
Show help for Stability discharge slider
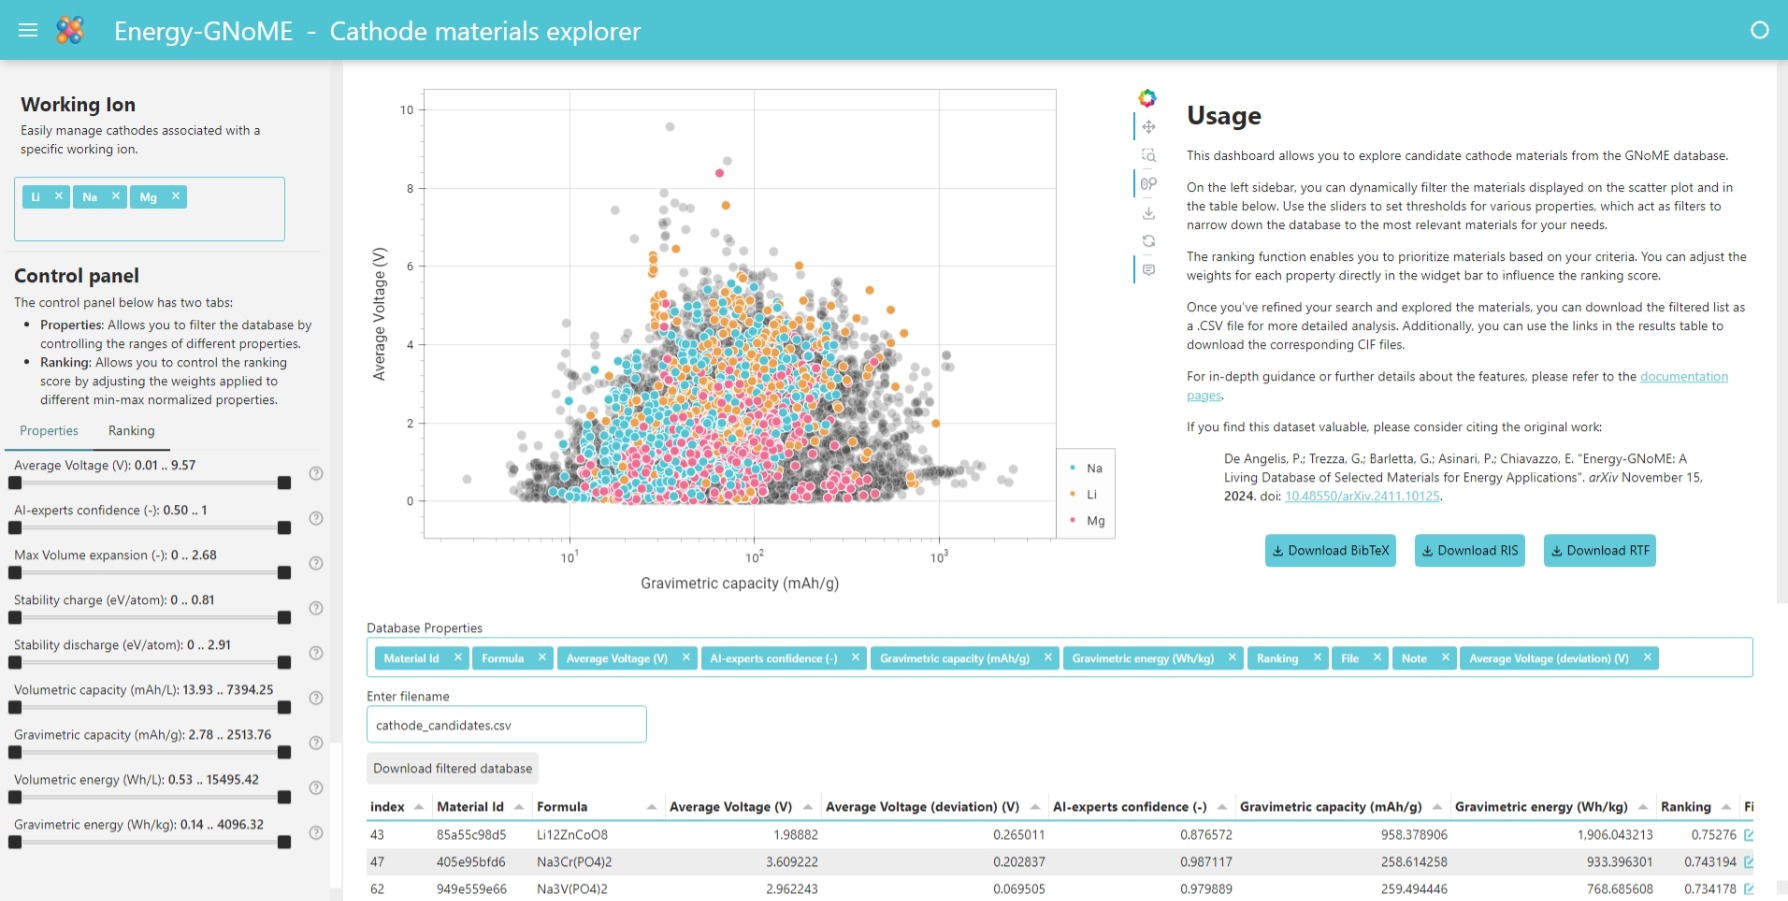(316, 653)
